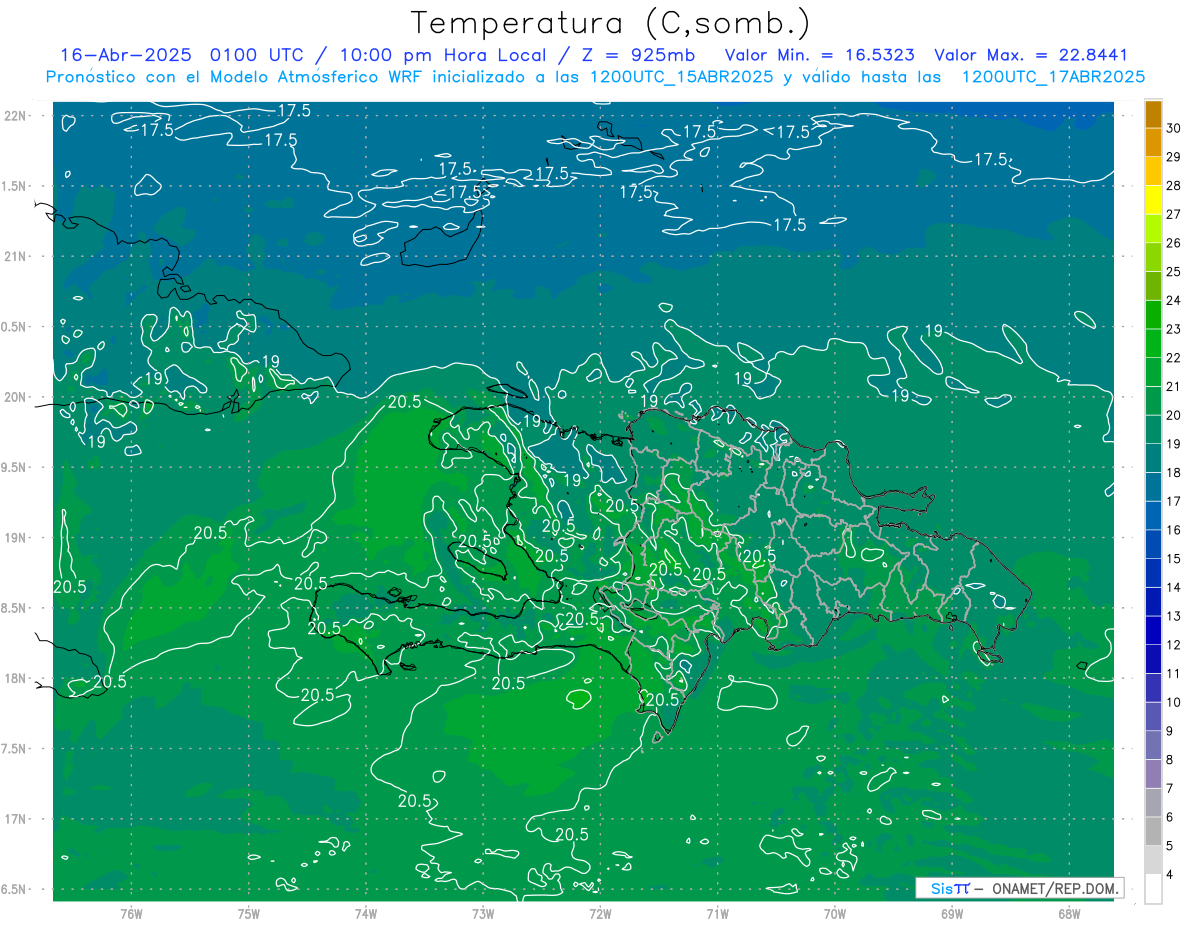Click the orange-brown swatch topping the color scale
This screenshot has height=927, width=1200.
[x=1153, y=115]
